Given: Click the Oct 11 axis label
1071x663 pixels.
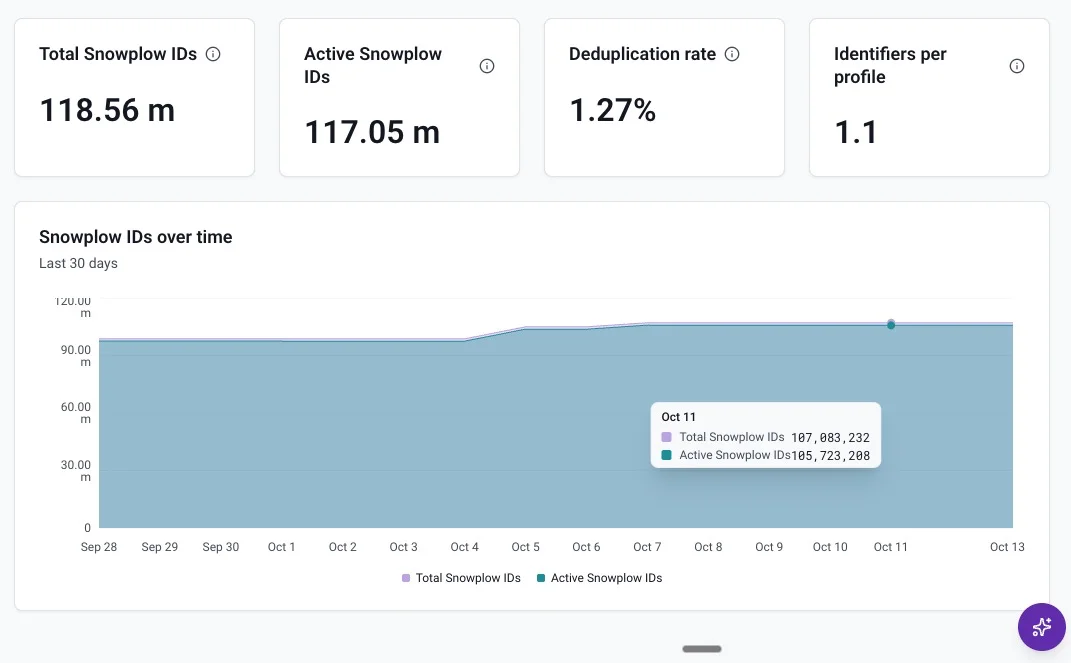Looking at the screenshot, I should tap(891, 547).
